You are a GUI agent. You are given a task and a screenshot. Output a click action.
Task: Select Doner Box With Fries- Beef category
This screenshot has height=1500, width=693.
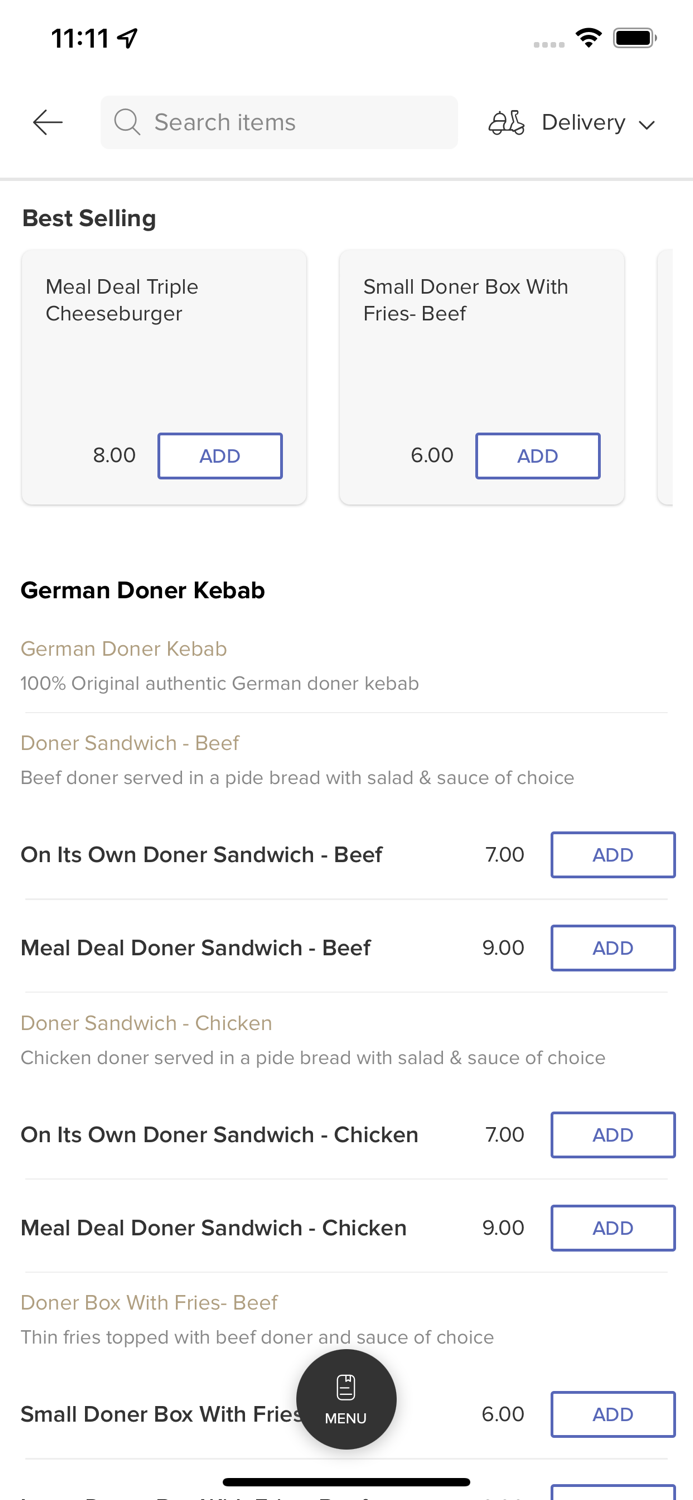tap(149, 1302)
